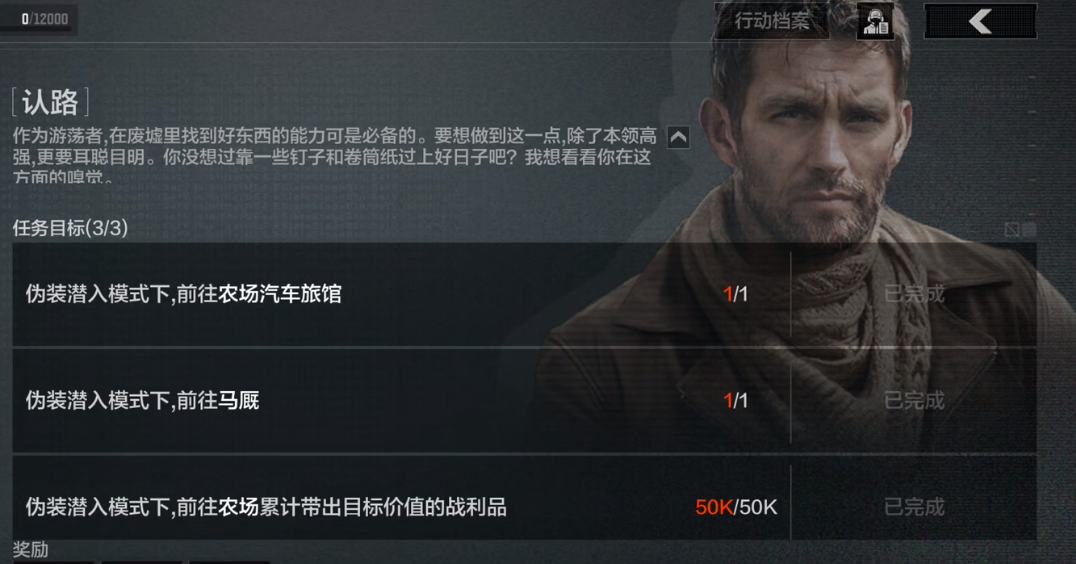Click the 1/1 progress on 农场汽车旅馆 row
Screen dimensions: 1076x564
[x=736, y=294]
